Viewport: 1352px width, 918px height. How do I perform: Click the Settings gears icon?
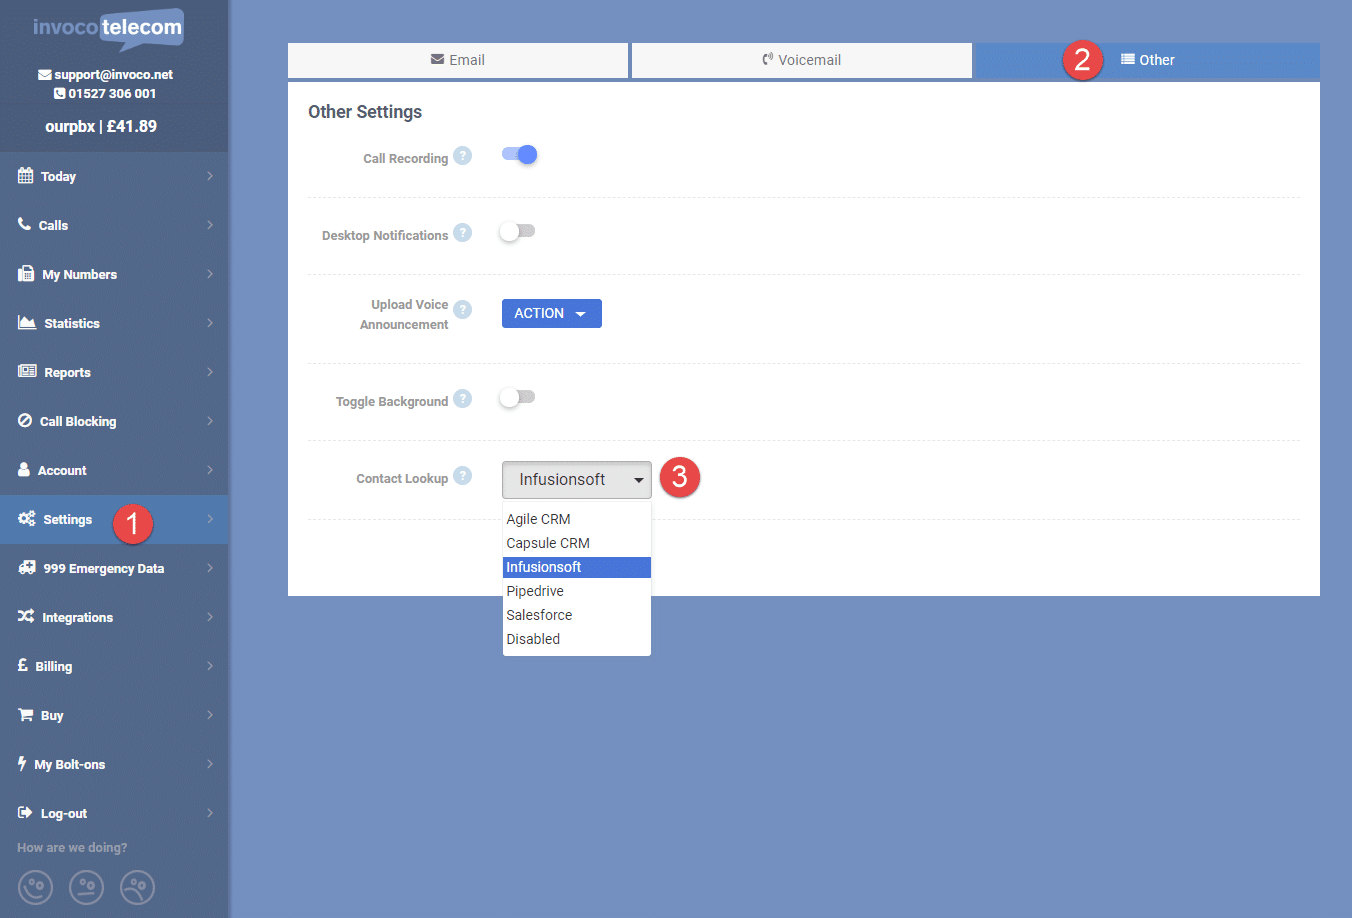click(27, 518)
